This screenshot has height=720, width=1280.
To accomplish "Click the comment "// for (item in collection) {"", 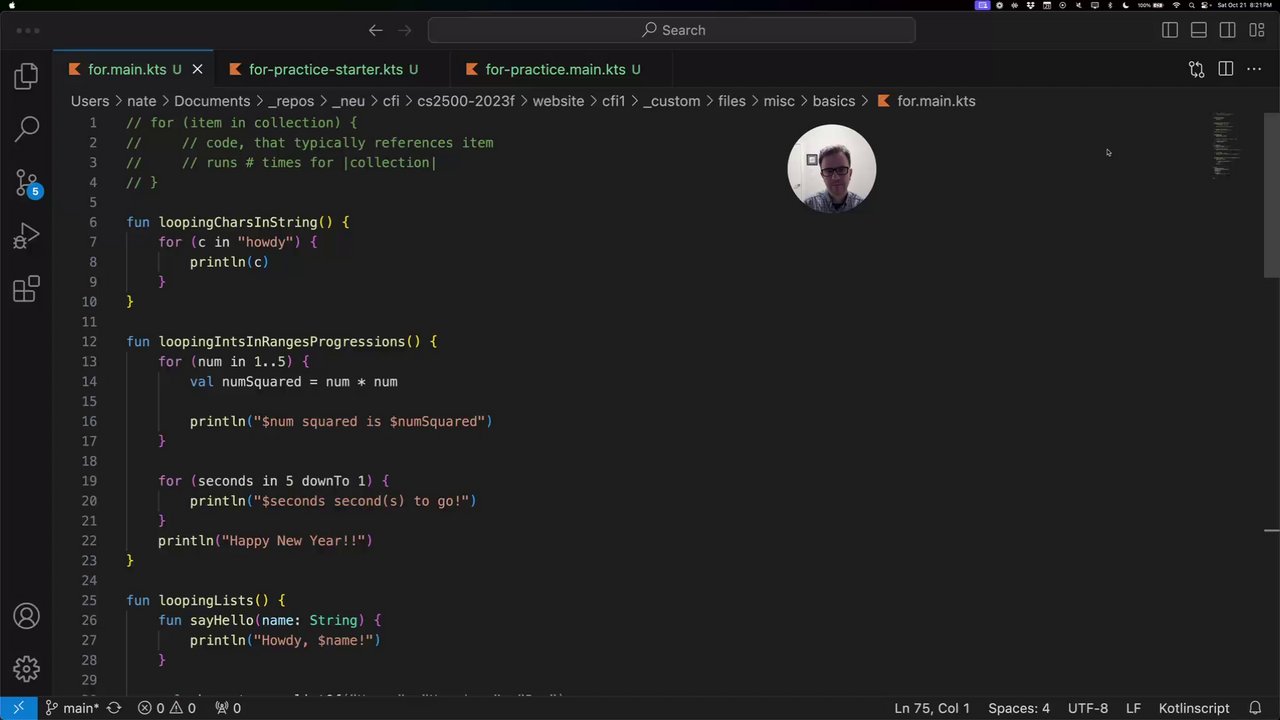I will click(x=241, y=123).
